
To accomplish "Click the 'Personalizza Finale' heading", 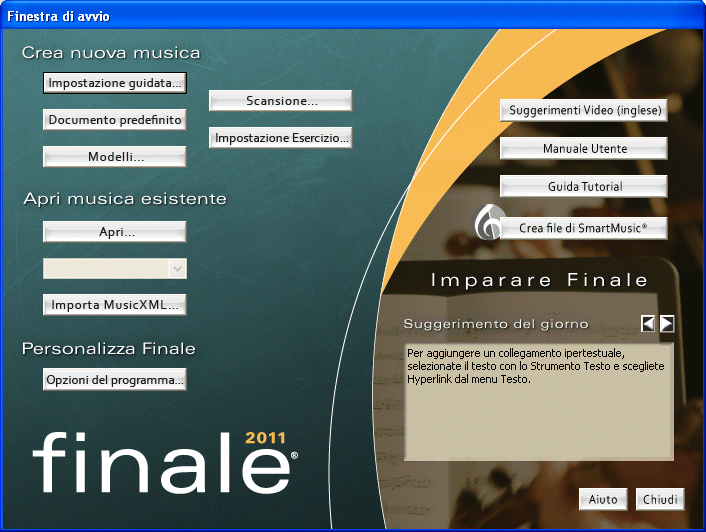I will pos(109,348).
